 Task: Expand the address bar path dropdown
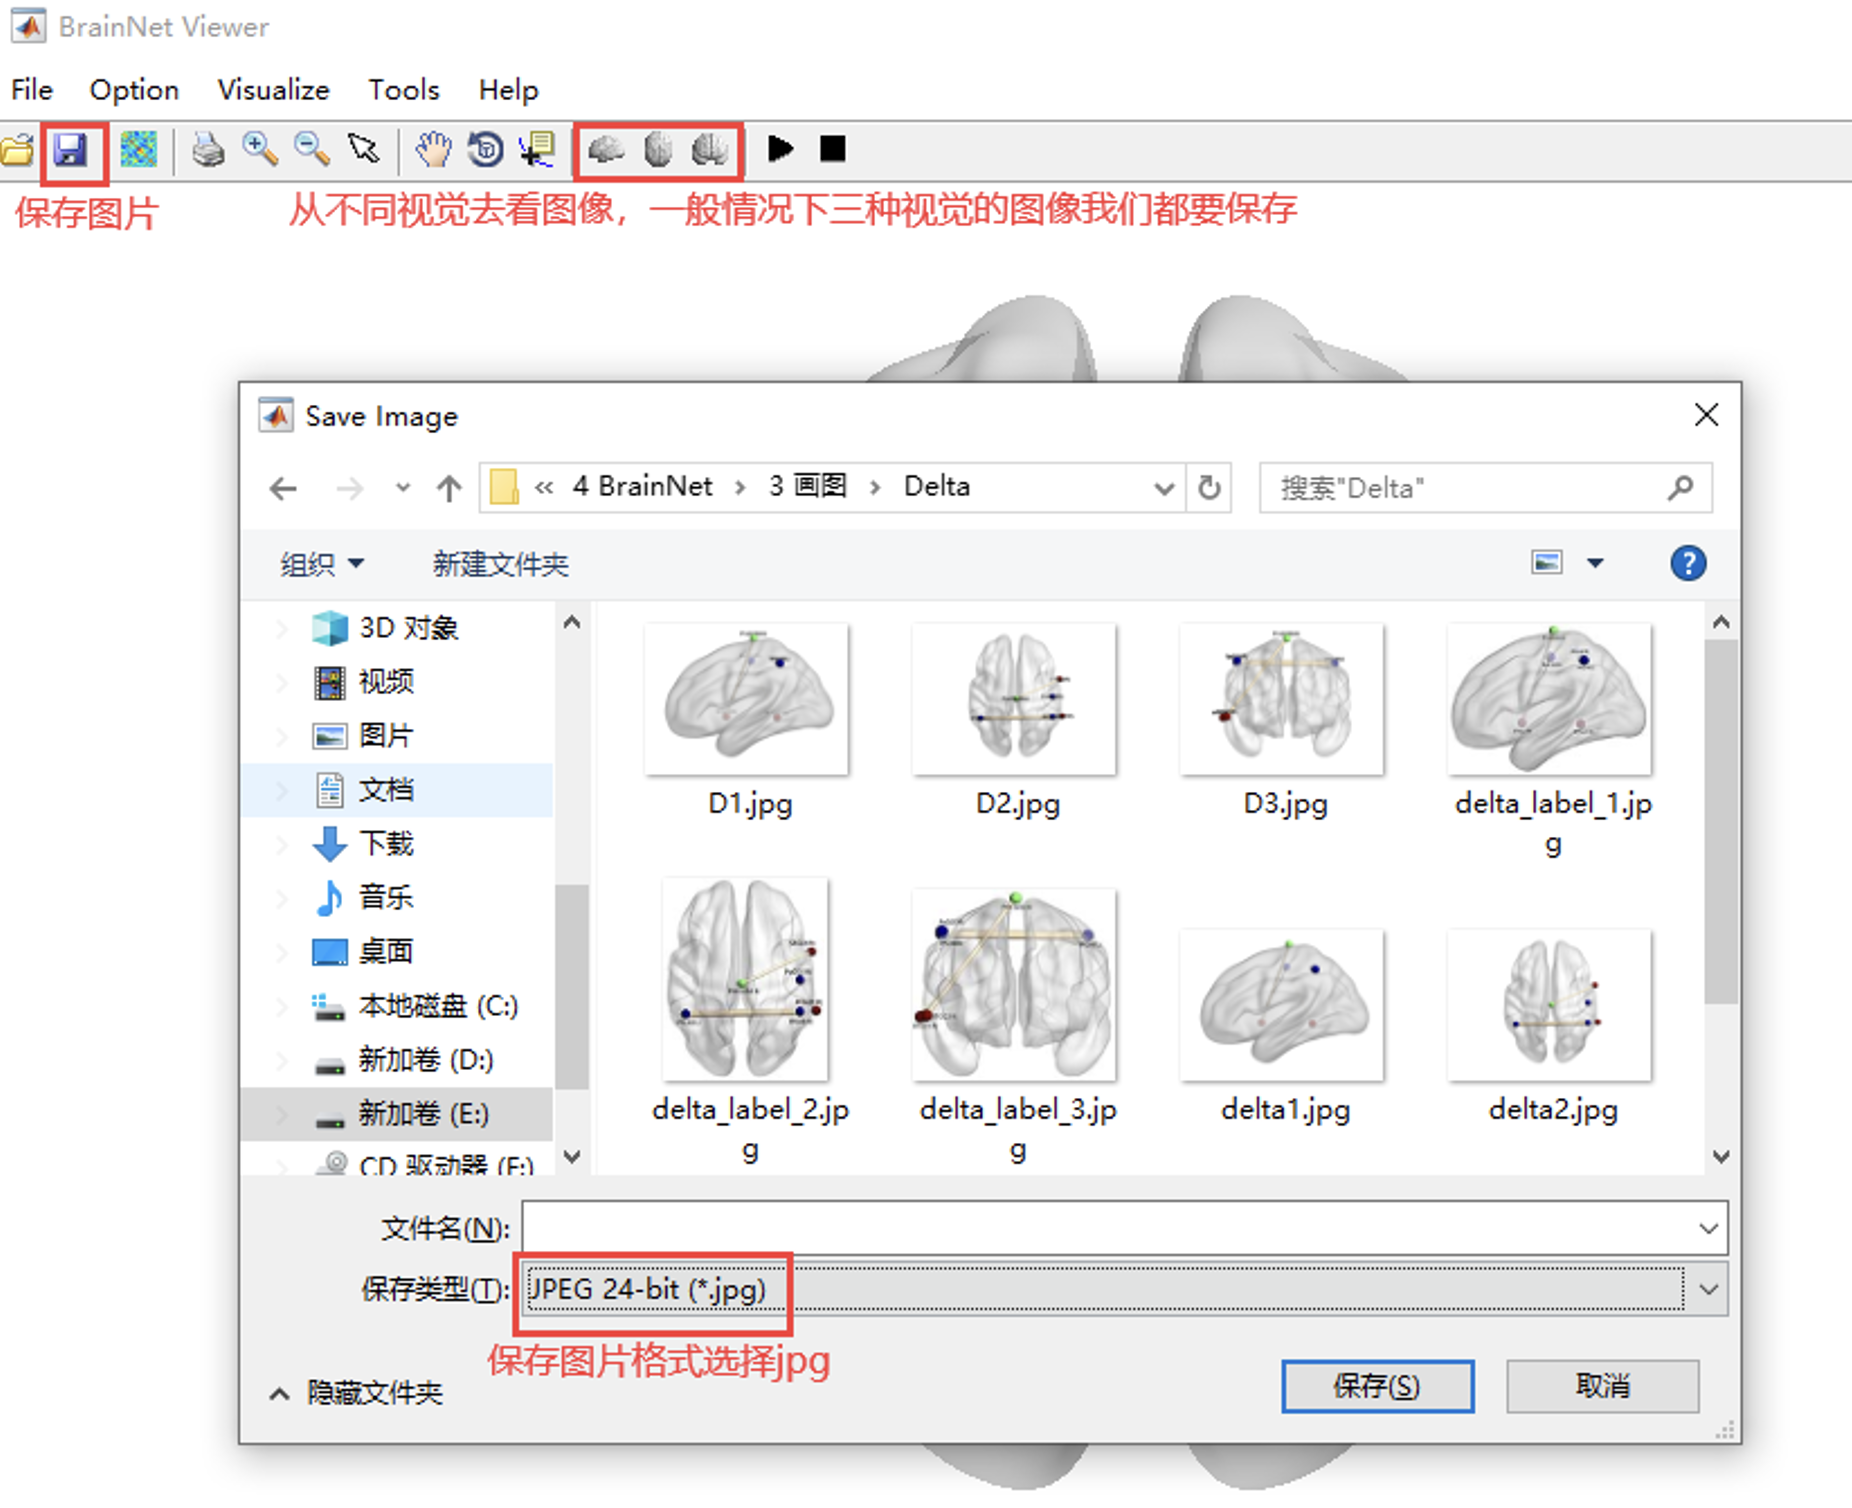point(1163,488)
